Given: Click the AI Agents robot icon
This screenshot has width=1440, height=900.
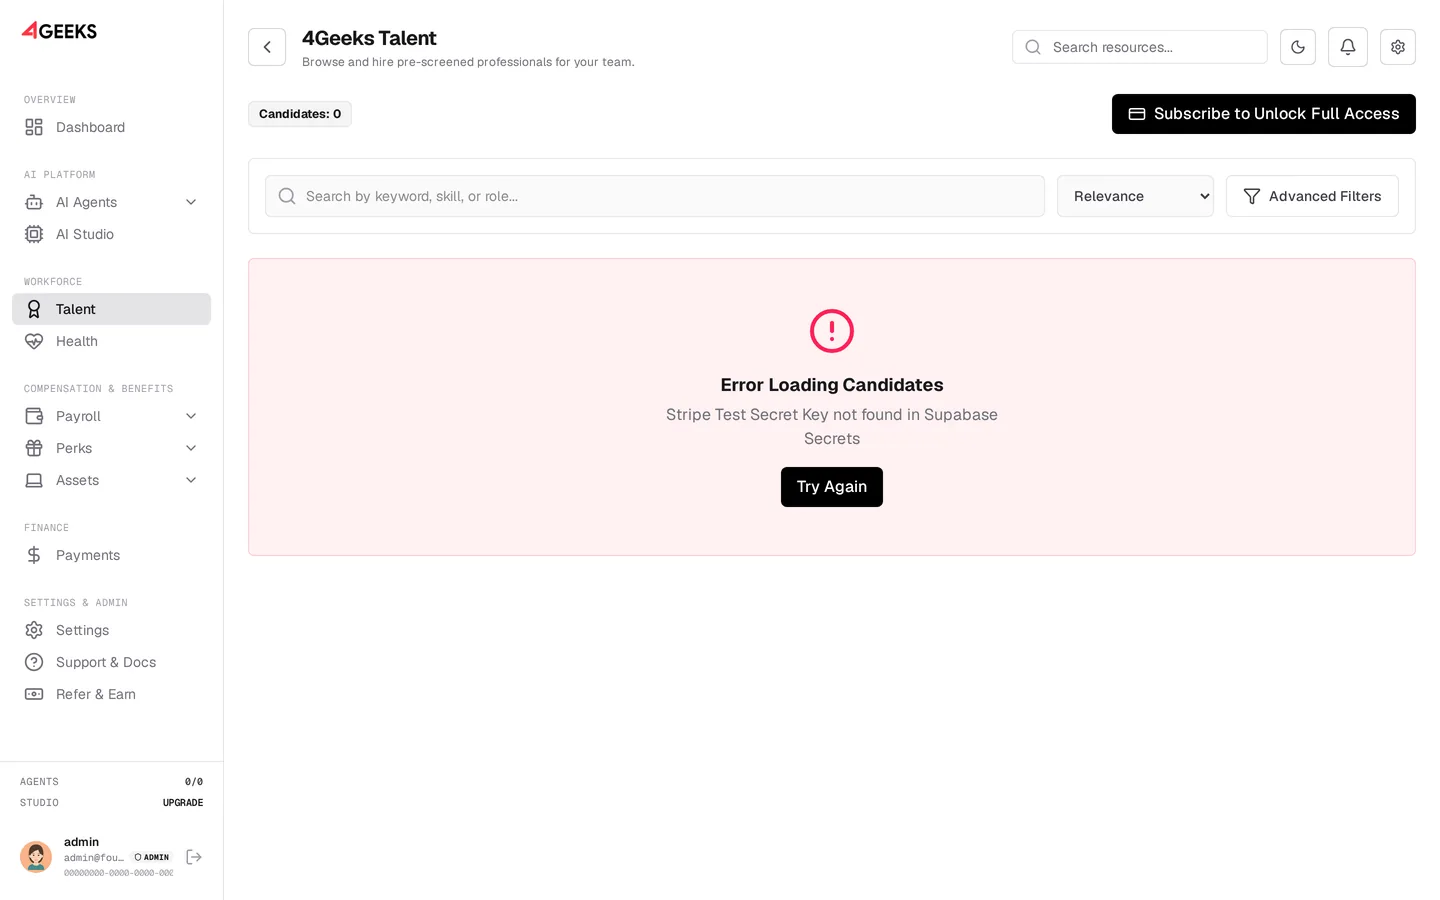Looking at the screenshot, I should [34, 202].
